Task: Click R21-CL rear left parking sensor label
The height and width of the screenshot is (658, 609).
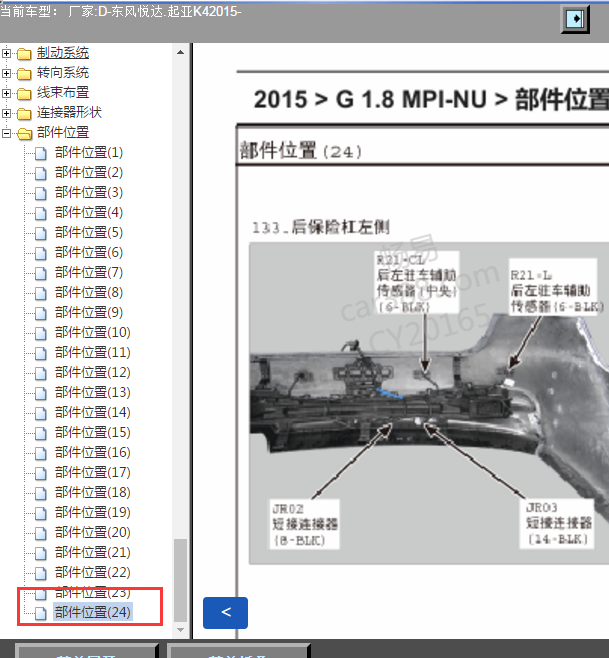Action: tap(417, 282)
